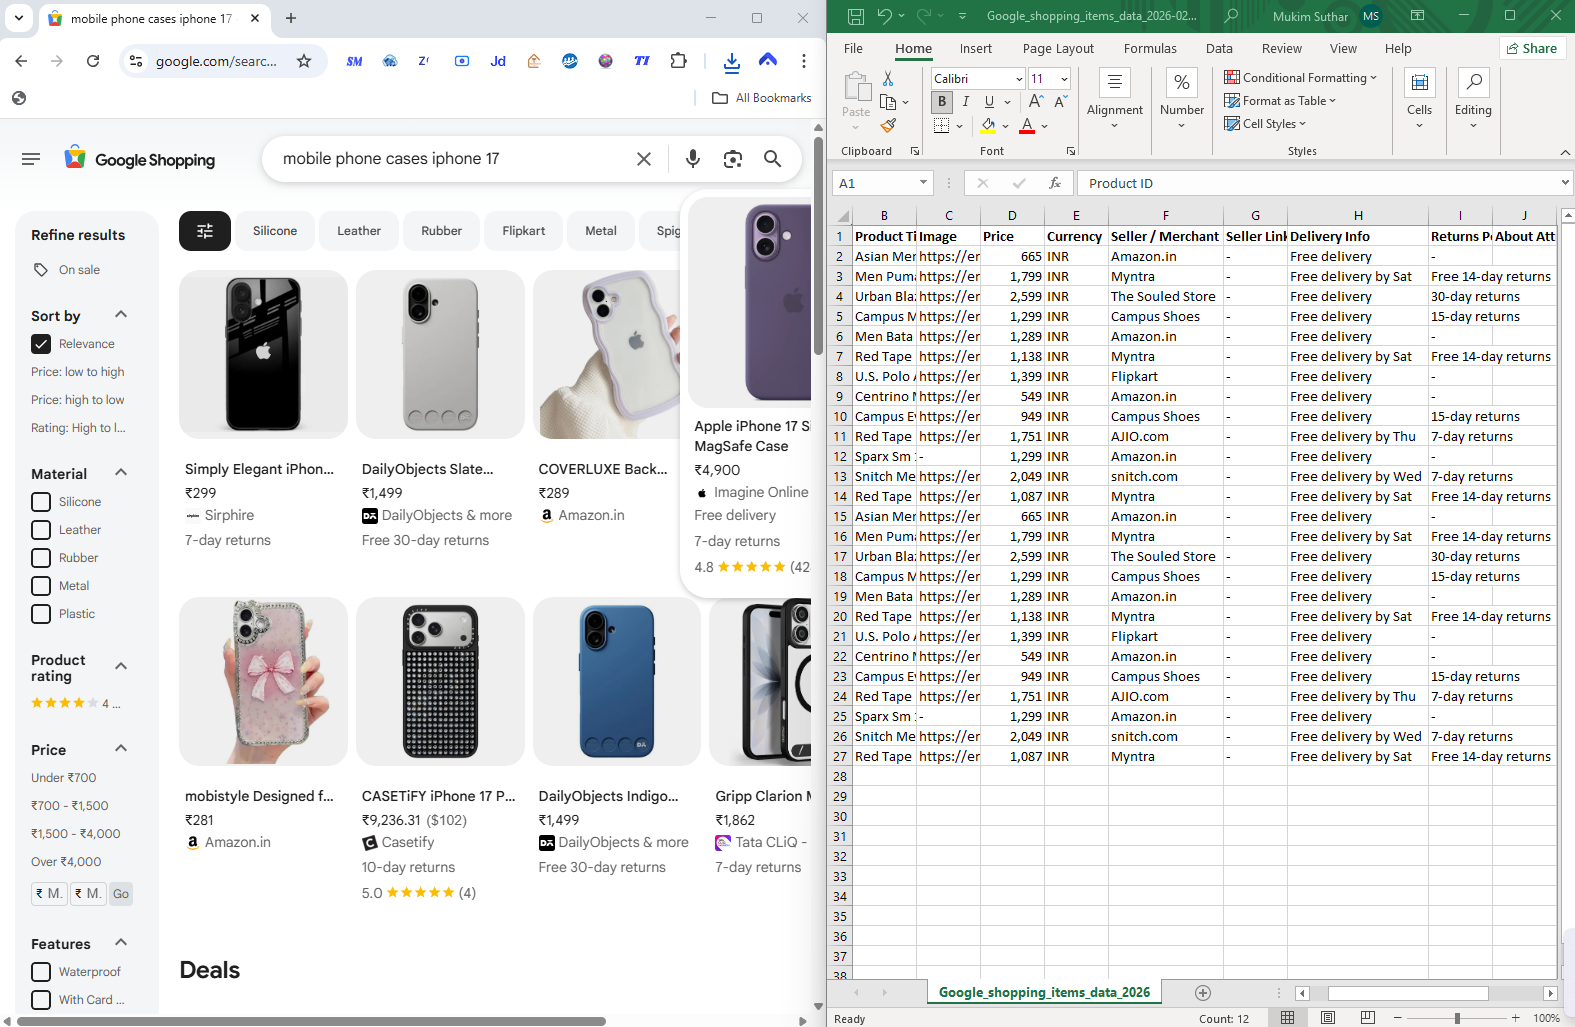
Task: Click the Save icon in Excel title bar
Action: coord(855,16)
